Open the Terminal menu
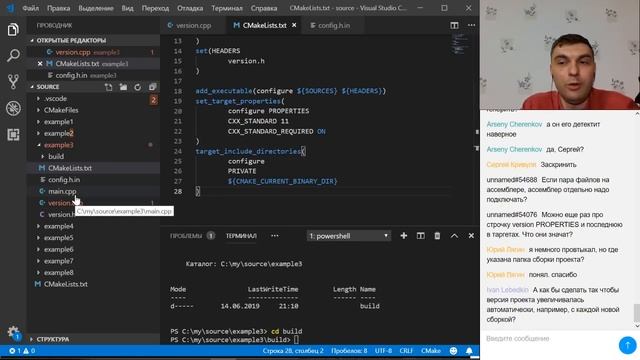 227,8
